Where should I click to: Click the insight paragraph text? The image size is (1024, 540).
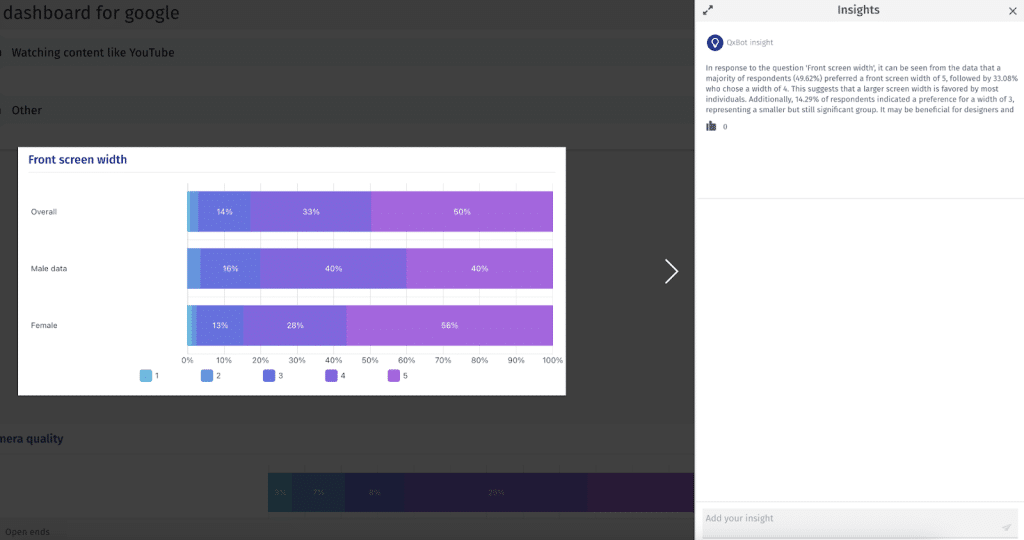[x=861, y=89]
